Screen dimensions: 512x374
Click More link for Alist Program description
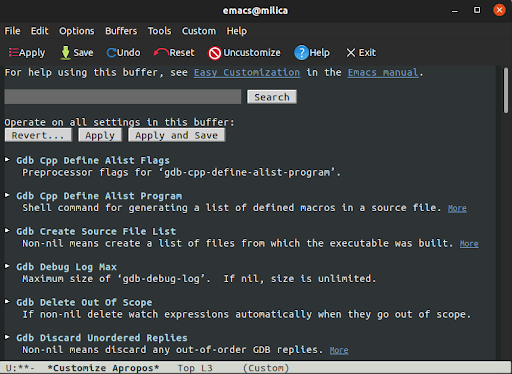[457, 209]
